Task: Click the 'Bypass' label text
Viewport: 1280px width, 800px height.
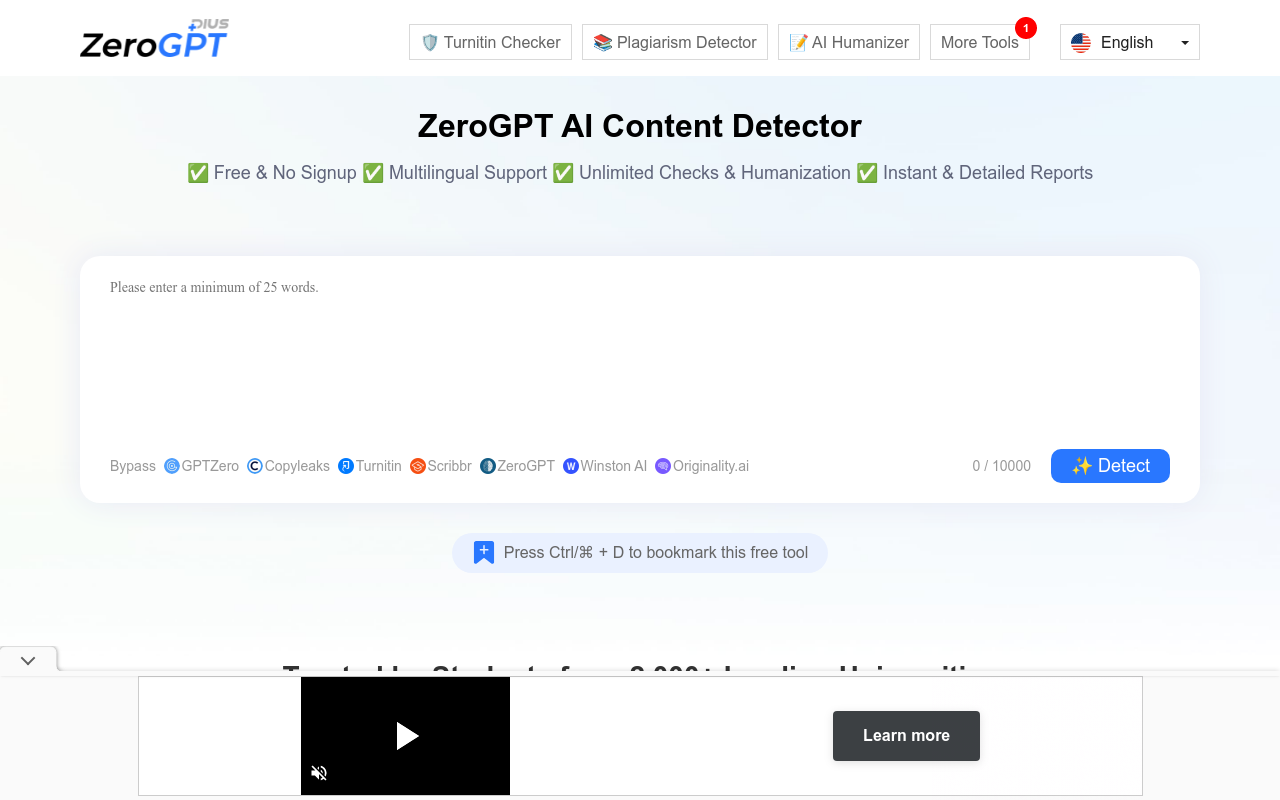Action: [x=133, y=466]
